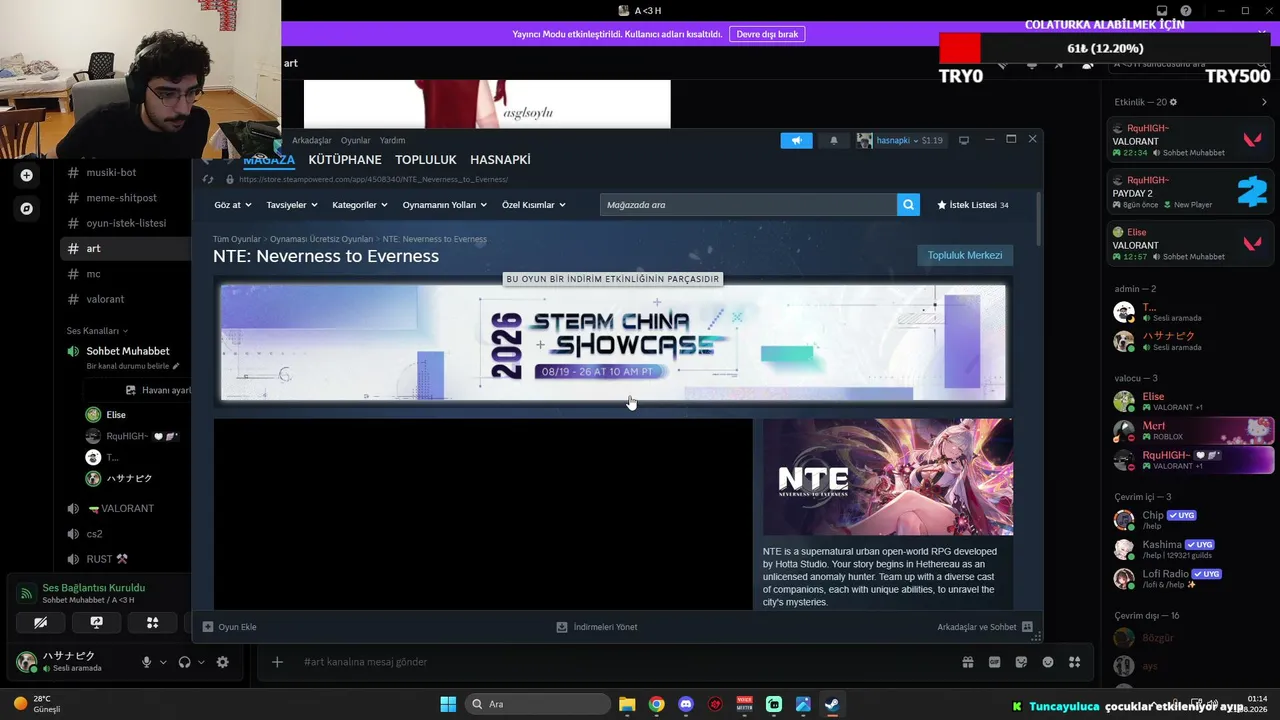
Task: Open the #oyun-istek-listesi channel
Action: [126, 223]
